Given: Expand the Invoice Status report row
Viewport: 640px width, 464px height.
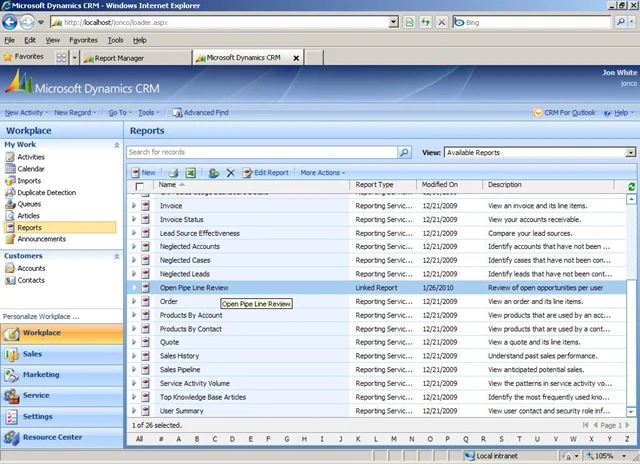Looking at the screenshot, I should pyautogui.click(x=134, y=219).
